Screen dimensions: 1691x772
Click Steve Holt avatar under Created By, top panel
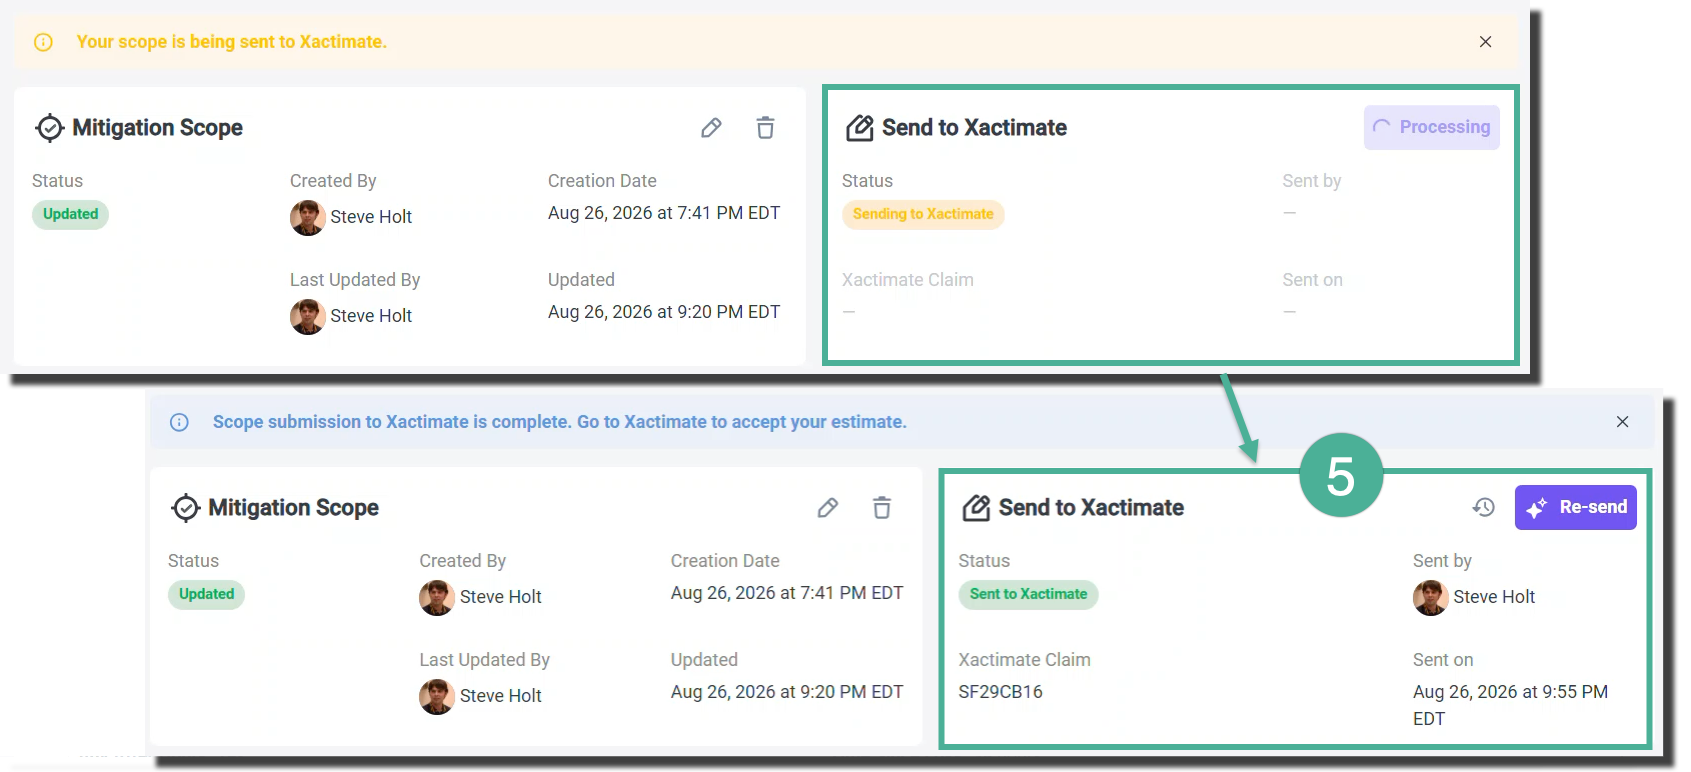click(308, 217)
